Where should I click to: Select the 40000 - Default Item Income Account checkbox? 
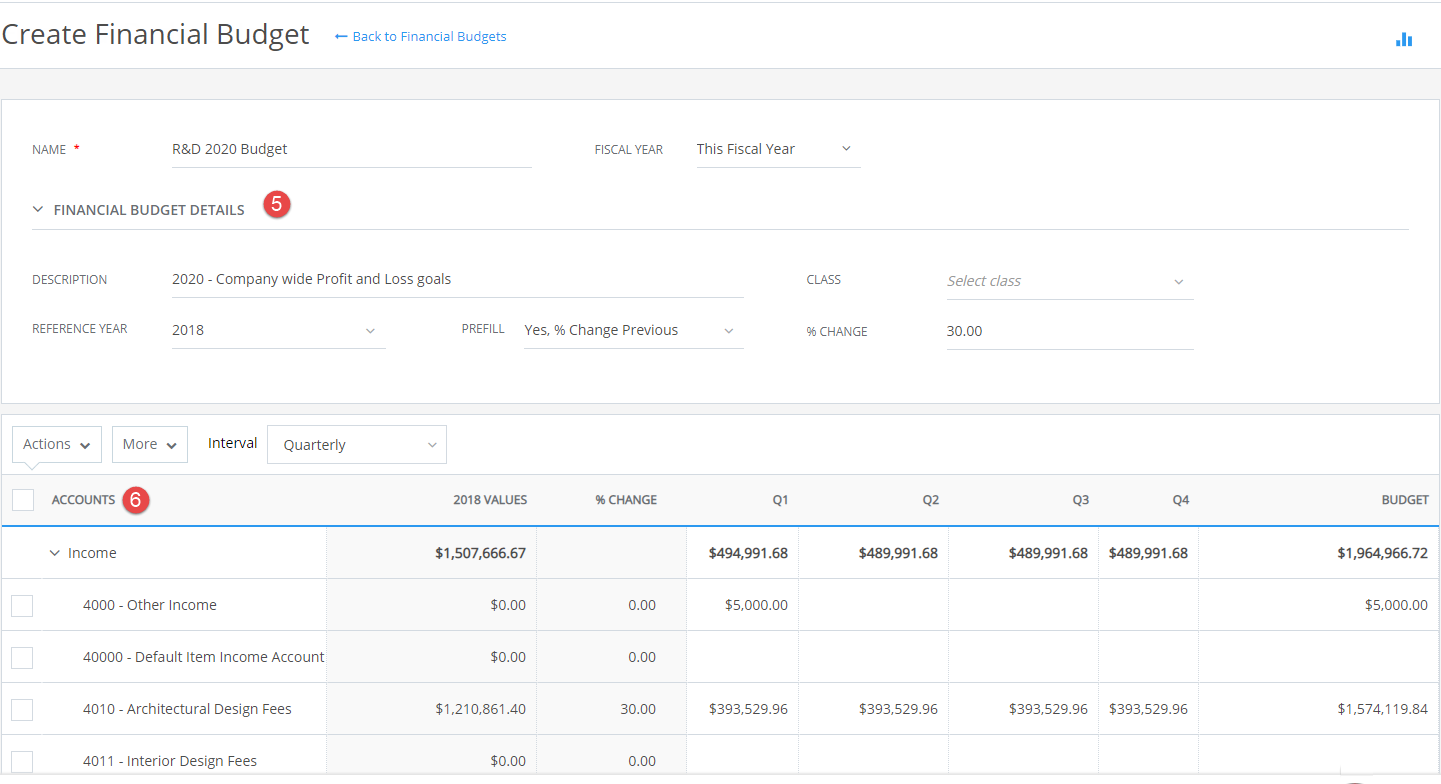pos(22,657)
